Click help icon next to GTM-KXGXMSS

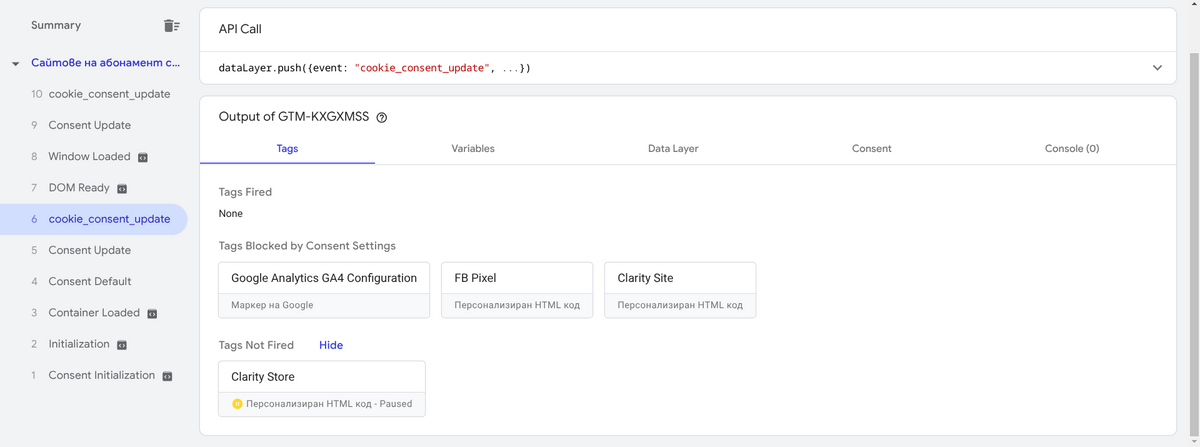click(381, 117)
